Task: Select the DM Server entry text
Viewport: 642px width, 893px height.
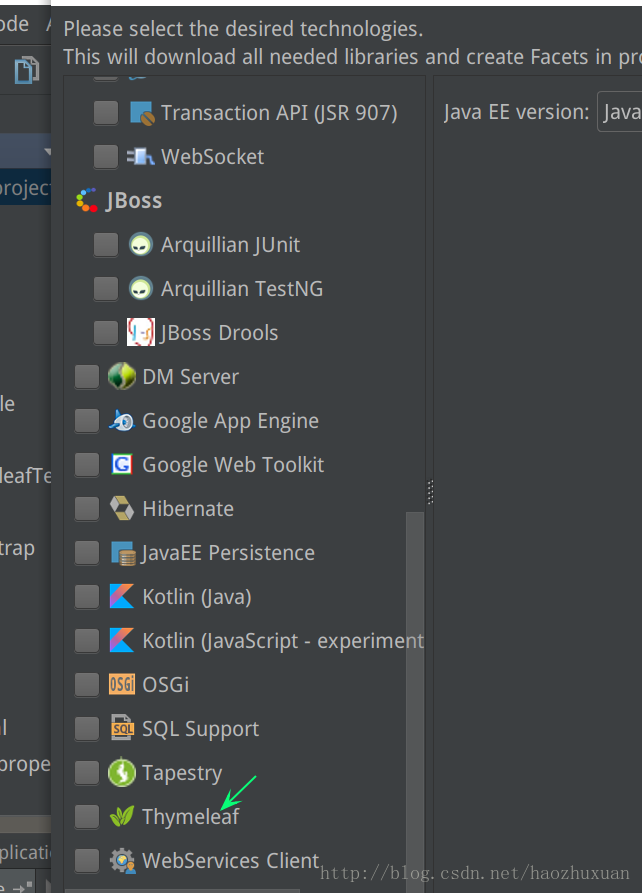Action: pos(190,376)
